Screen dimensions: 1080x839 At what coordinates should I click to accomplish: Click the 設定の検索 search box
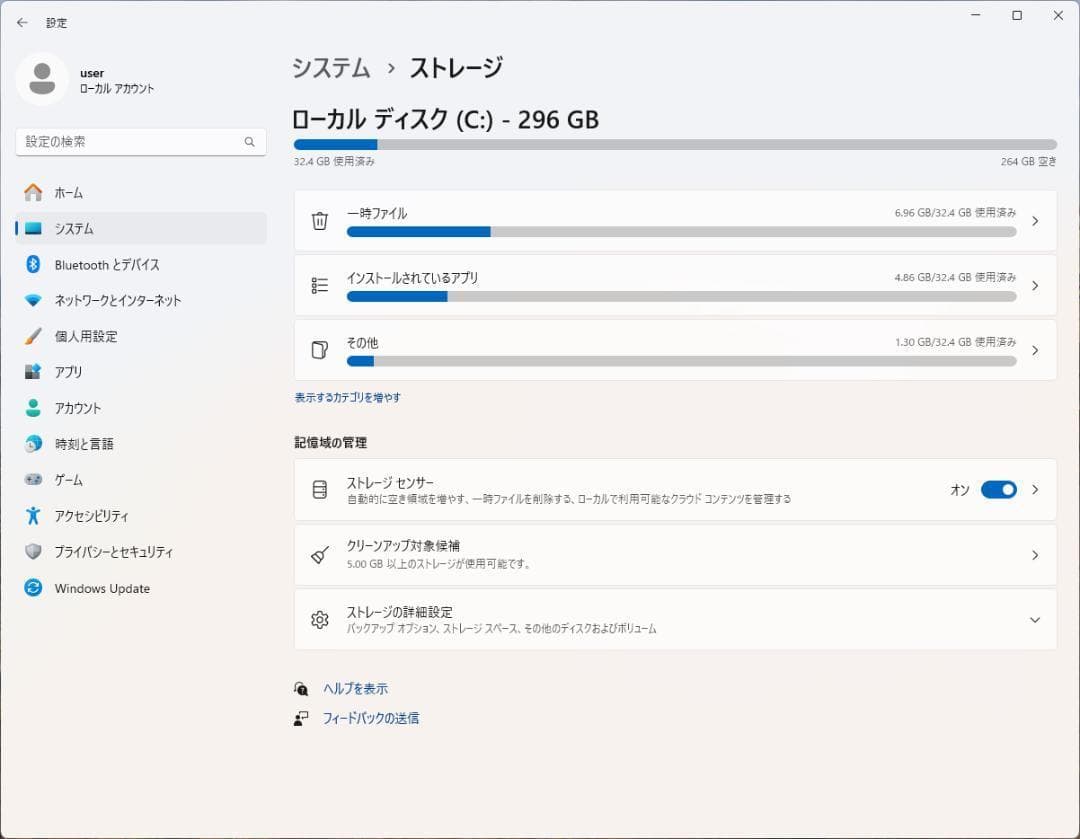click(140, 141)
